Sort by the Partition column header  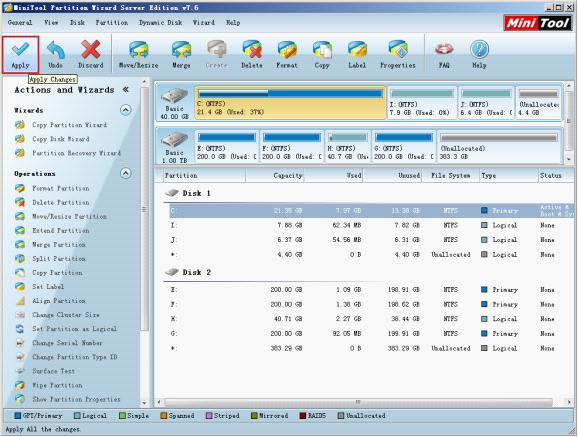coord(204,176)
